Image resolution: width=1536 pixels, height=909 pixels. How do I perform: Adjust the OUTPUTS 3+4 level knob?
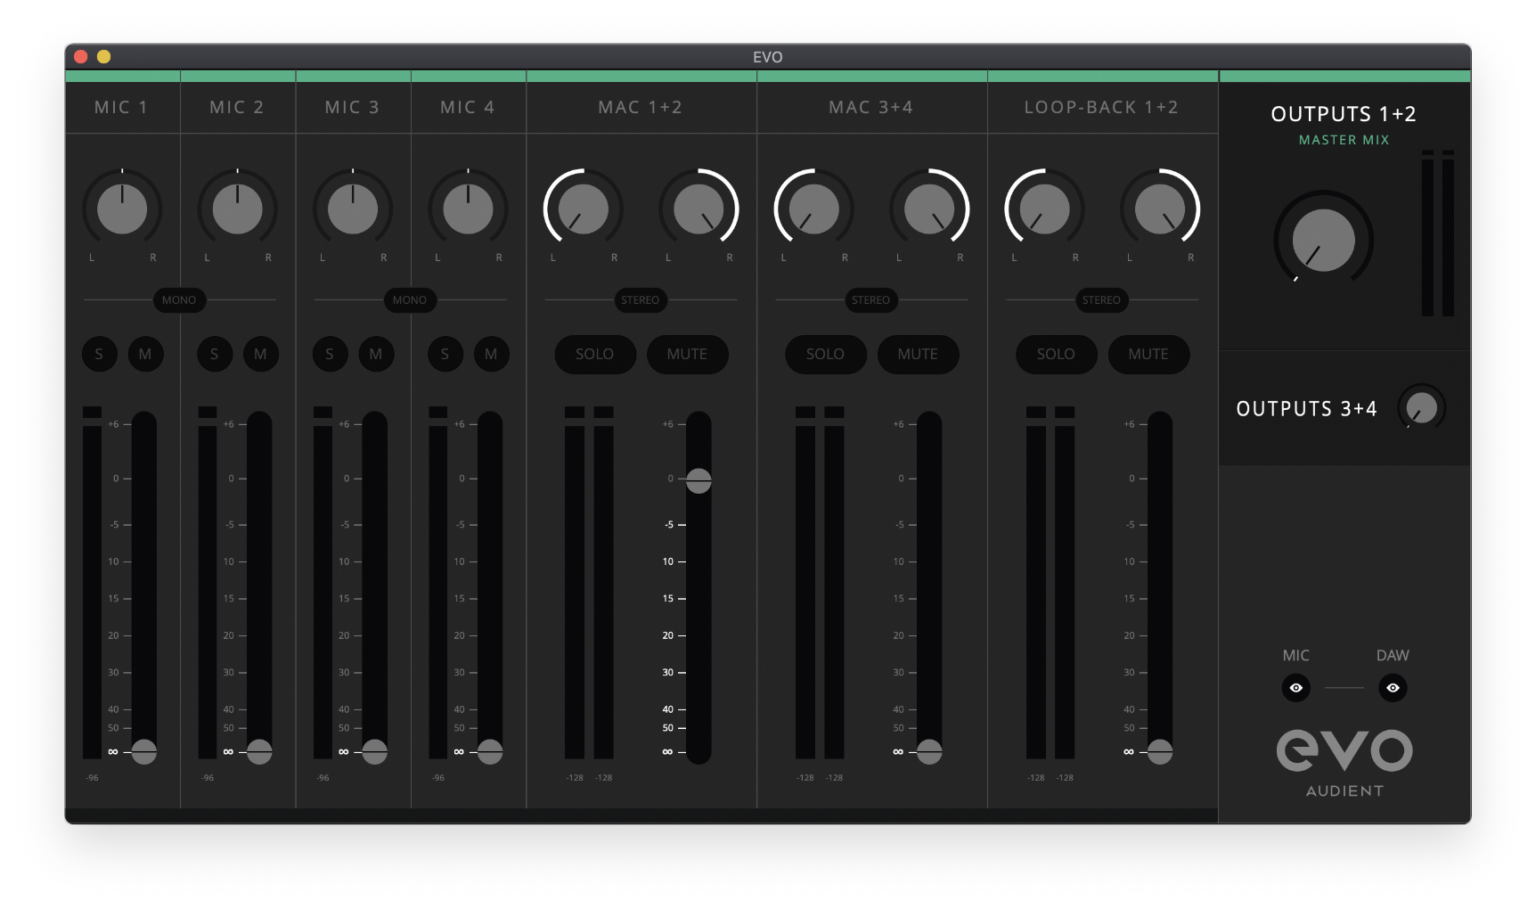tap(1421, 408)
